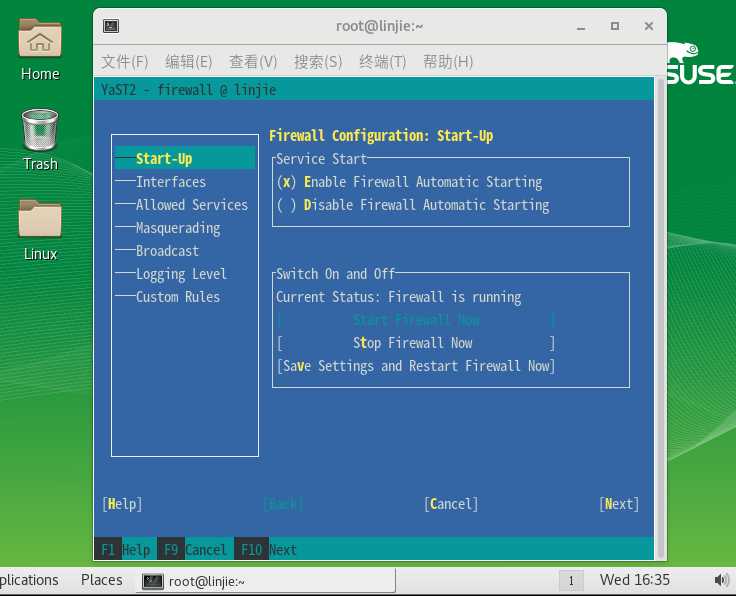Click the Stop Firewall Now button
Viewport: 736px width, 596px height.
coord(416,343)
